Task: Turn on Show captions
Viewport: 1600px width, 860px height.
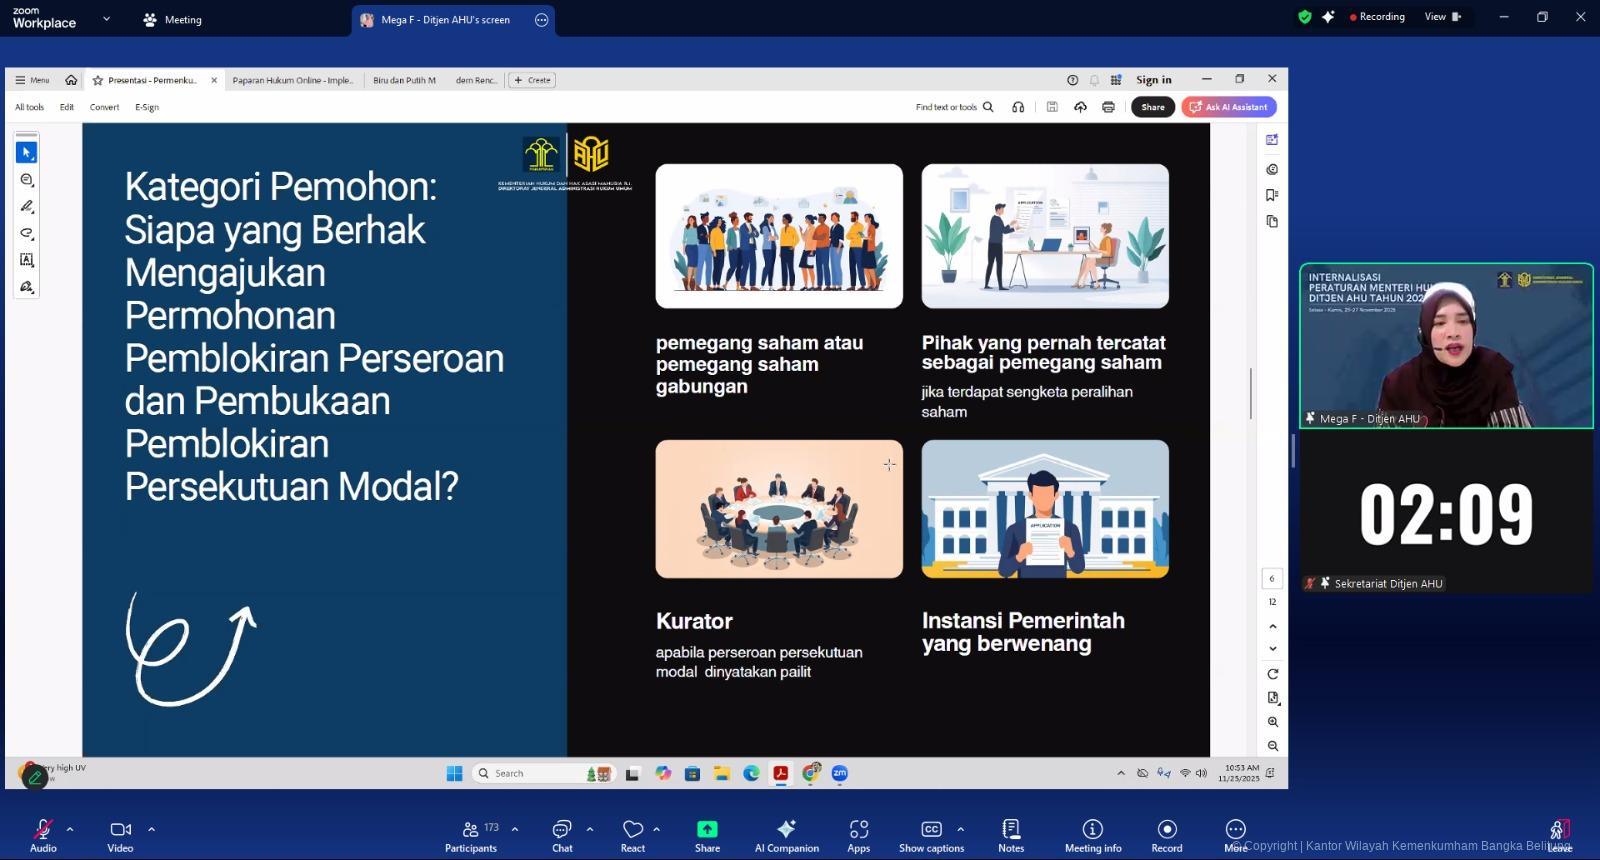Action: tap(931, 834)
